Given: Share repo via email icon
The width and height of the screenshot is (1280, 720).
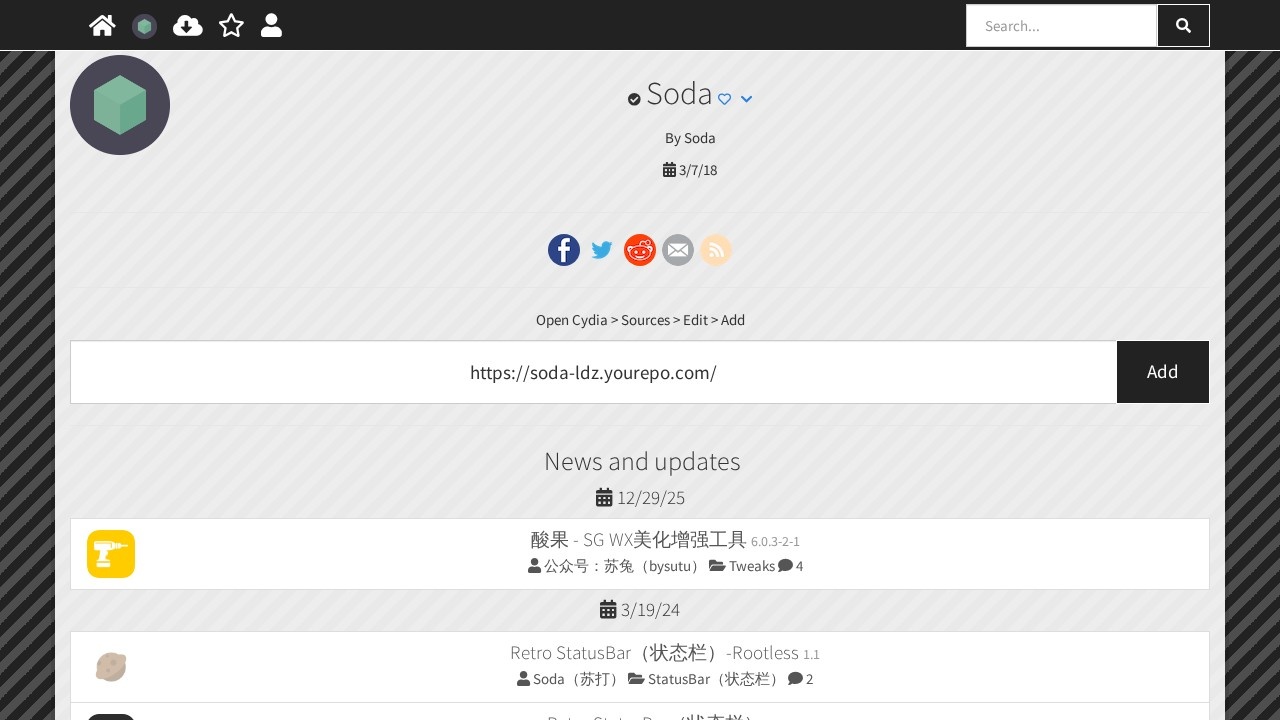Looking at the screenshot, I should (678, 250).
